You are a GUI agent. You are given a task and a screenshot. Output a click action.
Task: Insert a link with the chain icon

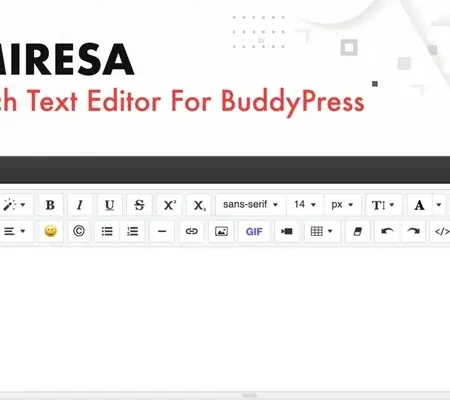[192, 231]
